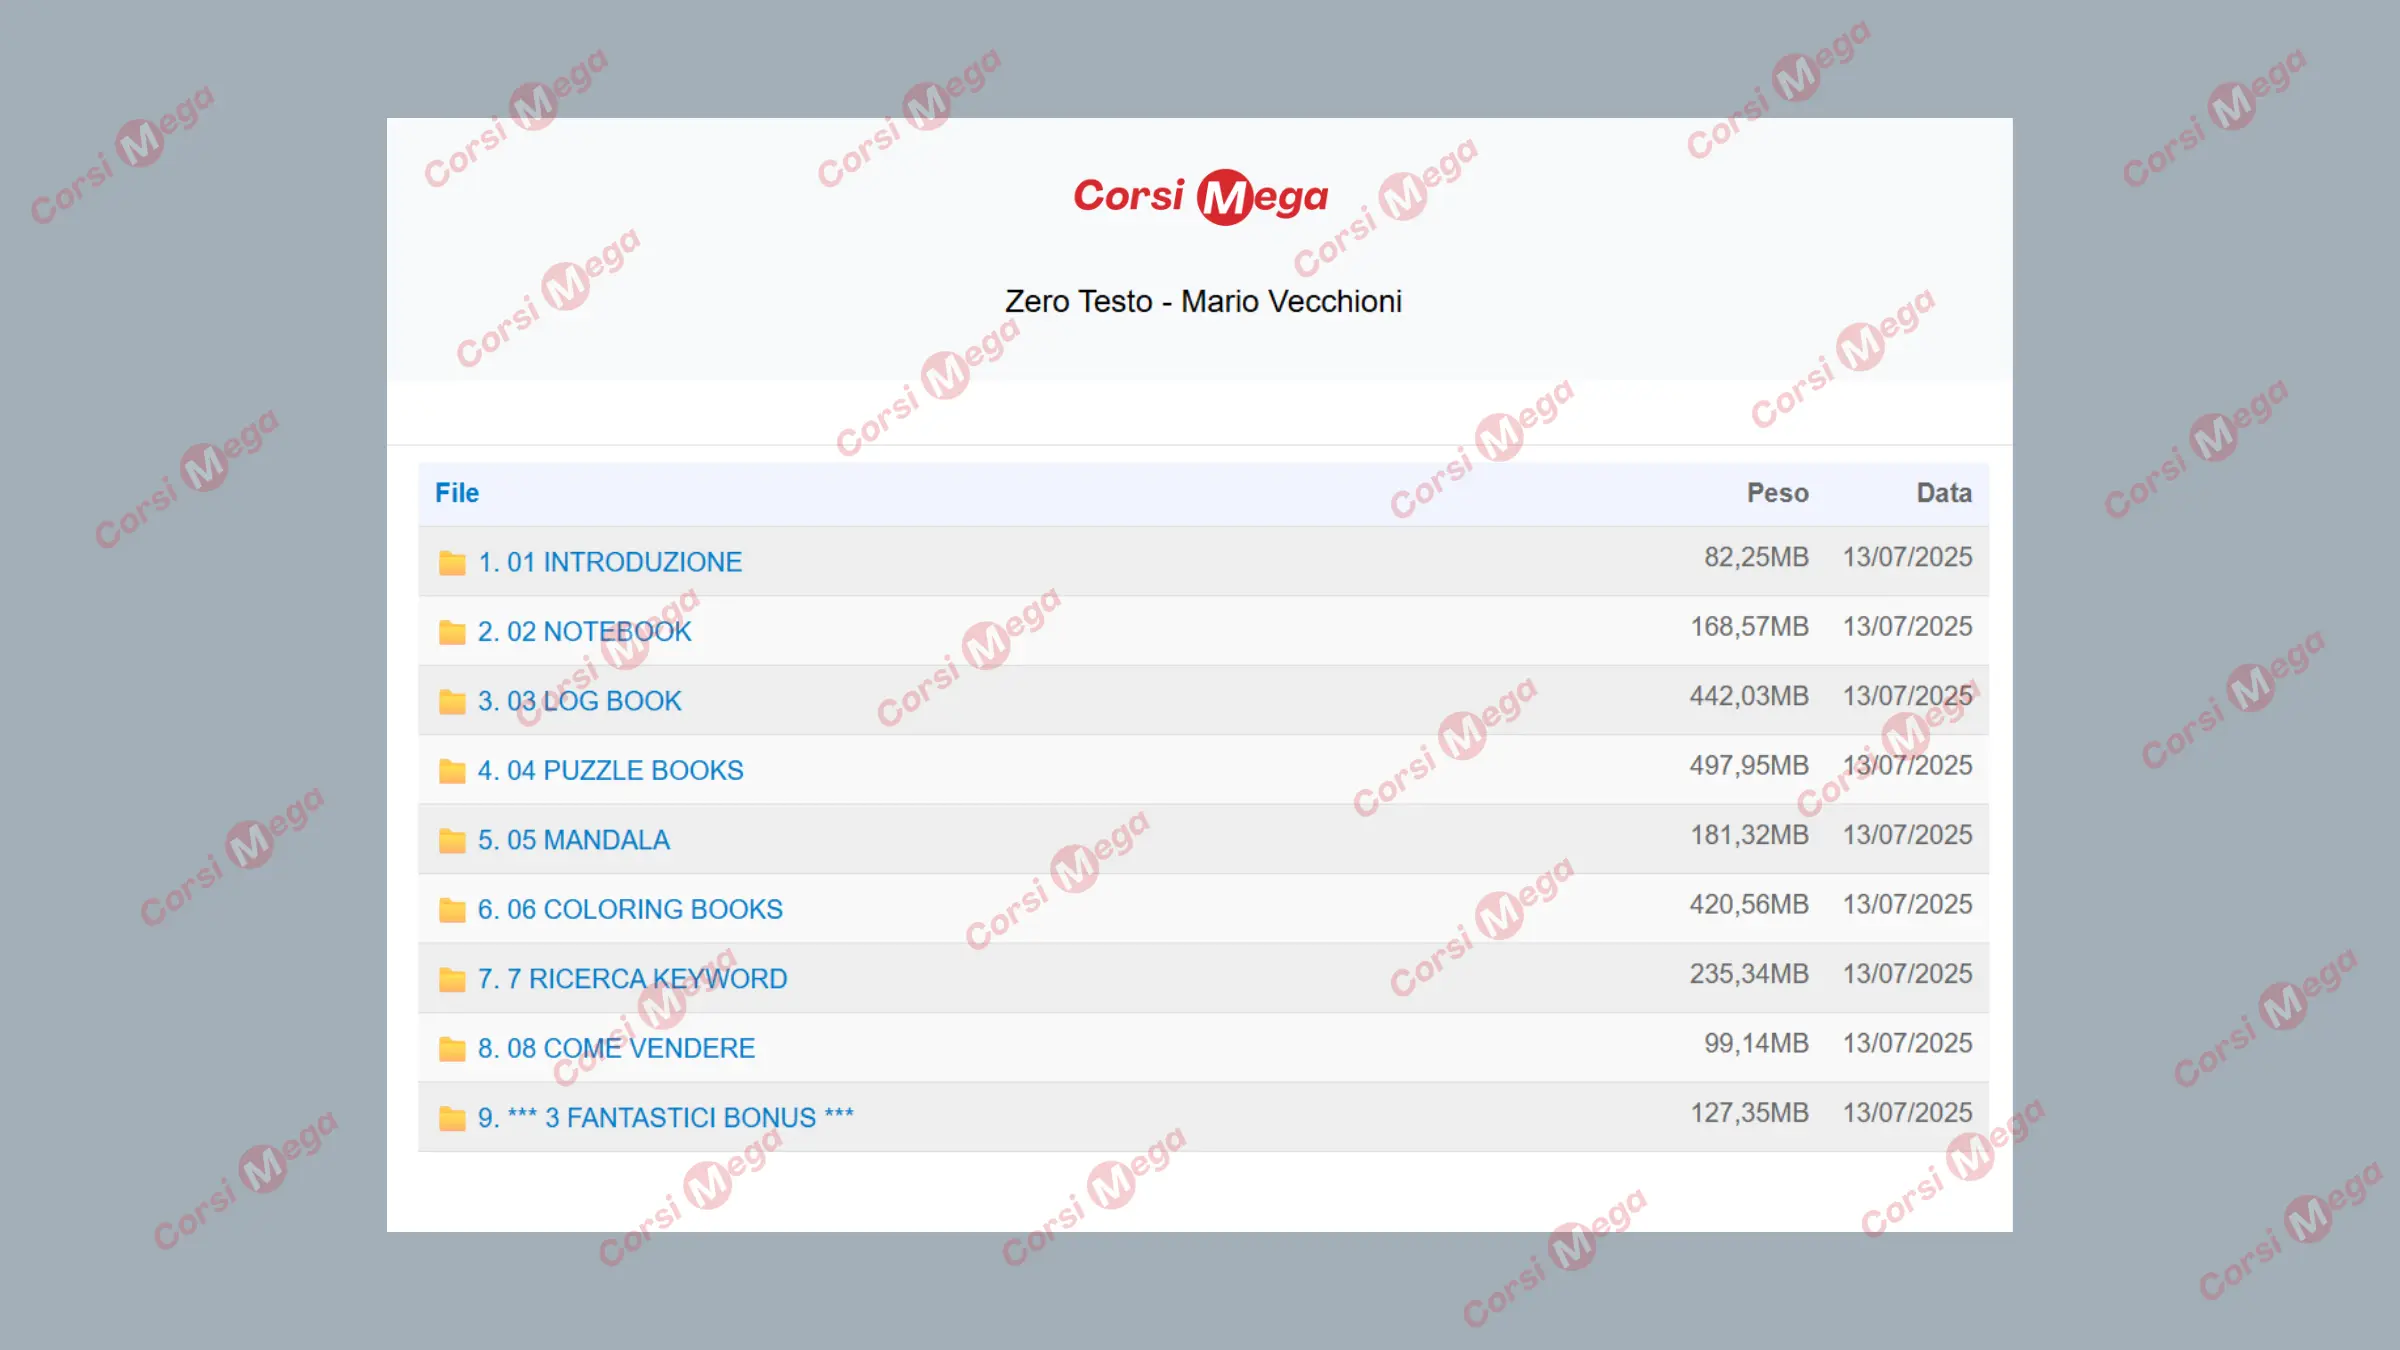
Task: Click the date in the 01 INTRODUZIONE row
Action: tap(1907, 557)
